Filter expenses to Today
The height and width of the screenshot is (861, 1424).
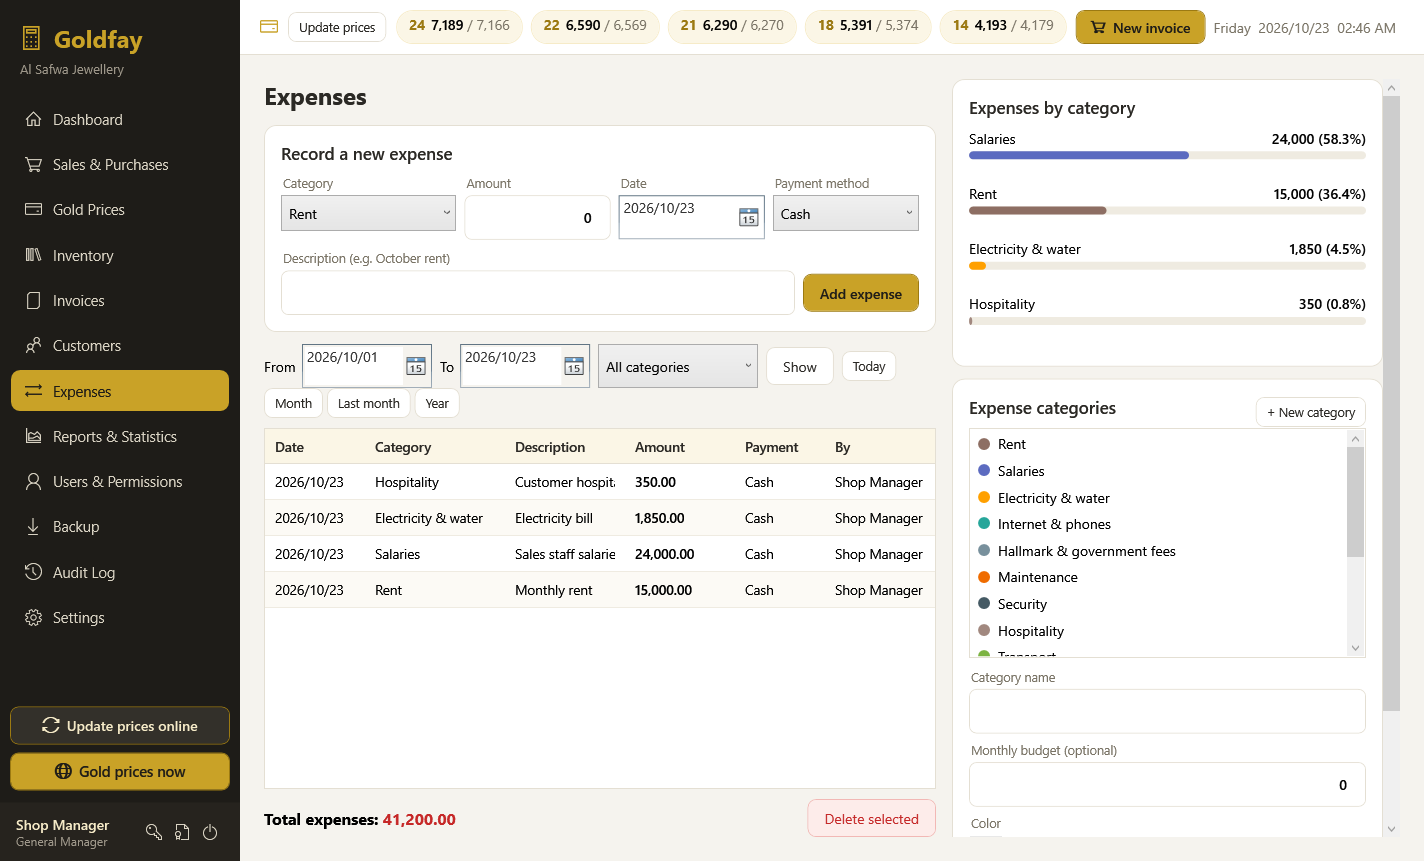coord(869,366)
